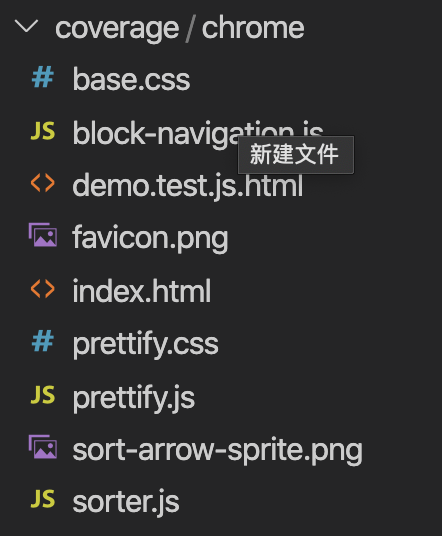Select the demo.test.js.html file
This screenshot has height=536, width=442.
click(188, 186)
